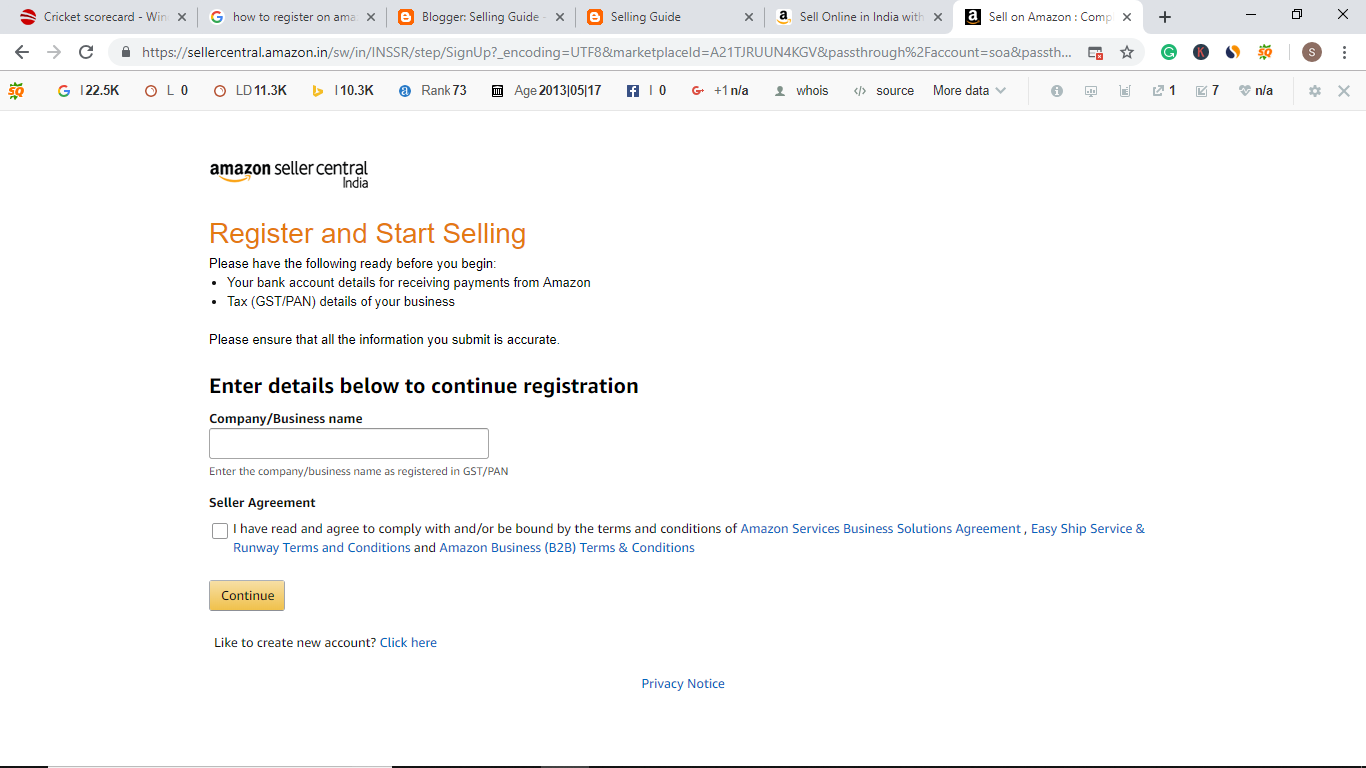The image size is (1366, 768).
Task: Click the Majestic L 0 parameter
Action: [x=166, y=91]
